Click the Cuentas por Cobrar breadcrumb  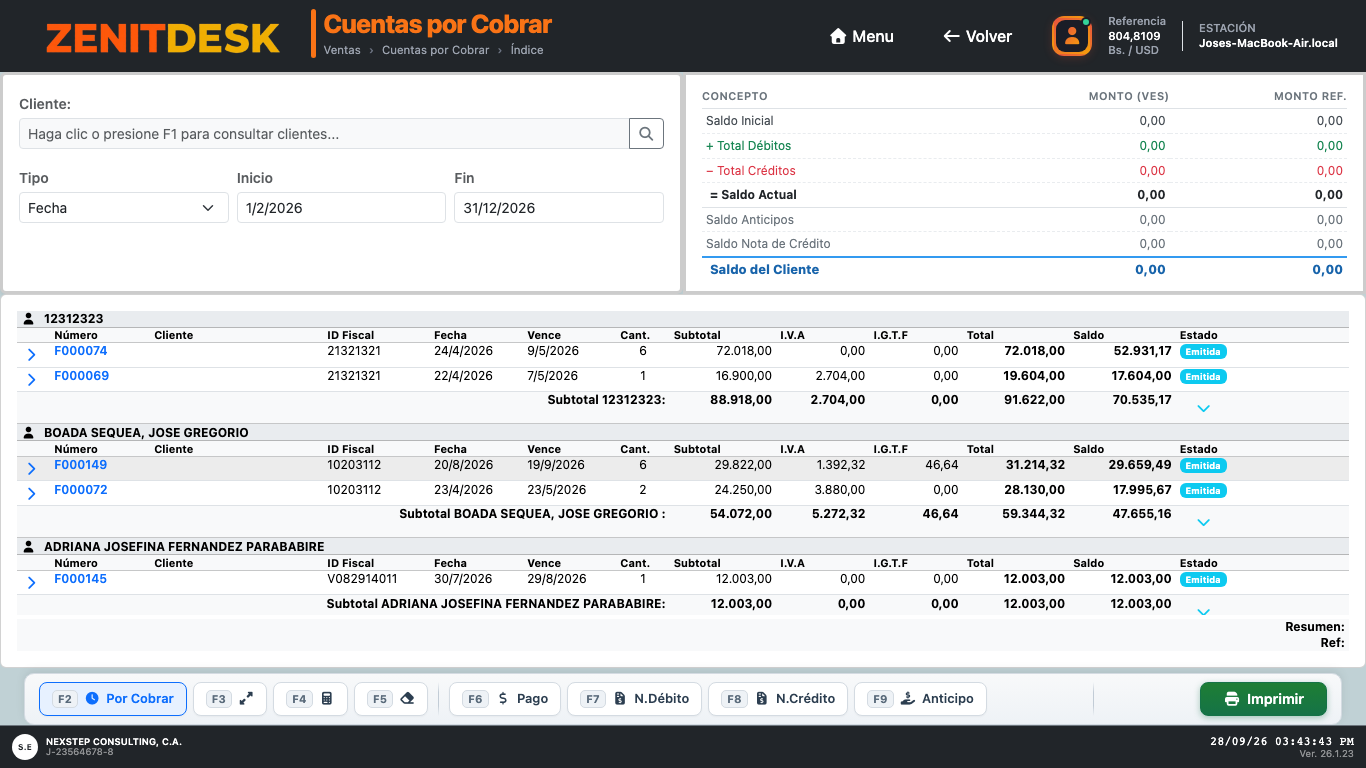point(436,50)
